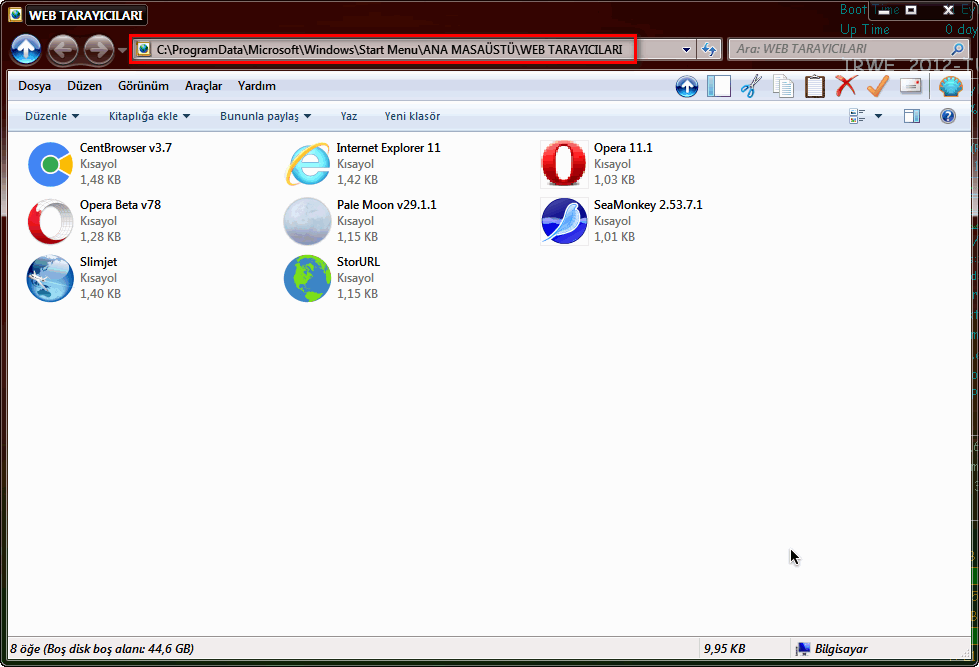The height and width of the screenshot is (667, 979).
Task: Click the blue Help question mark icon
Action: pyautogui.click(x=948, y=116)
